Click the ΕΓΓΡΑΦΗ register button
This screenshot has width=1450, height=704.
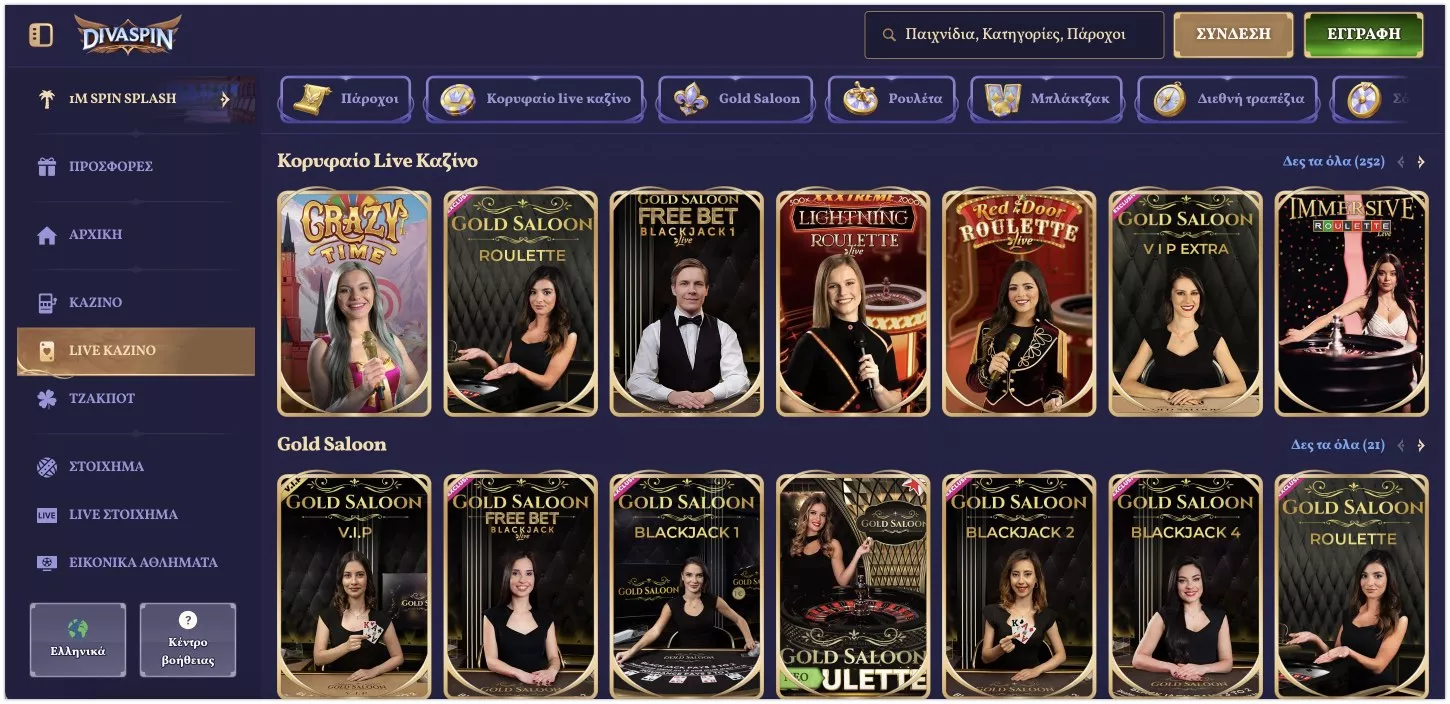pyautogui.click(x=1363, y=34)
